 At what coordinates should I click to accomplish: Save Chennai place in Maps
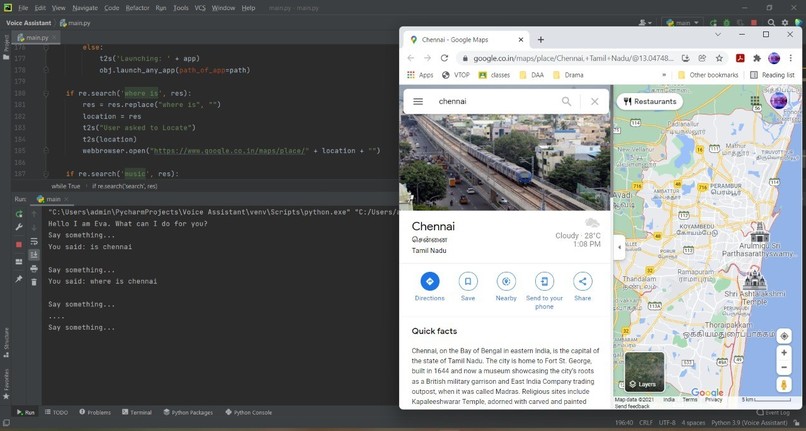click(x=468, y=286)
